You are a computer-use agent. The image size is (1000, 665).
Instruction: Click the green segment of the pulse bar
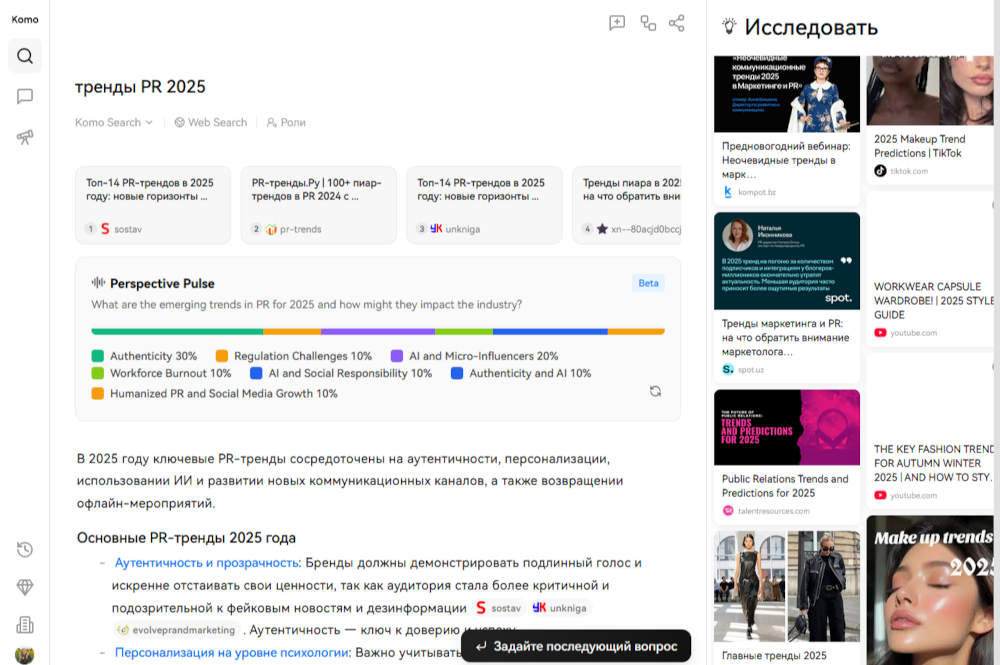point(177,332)
